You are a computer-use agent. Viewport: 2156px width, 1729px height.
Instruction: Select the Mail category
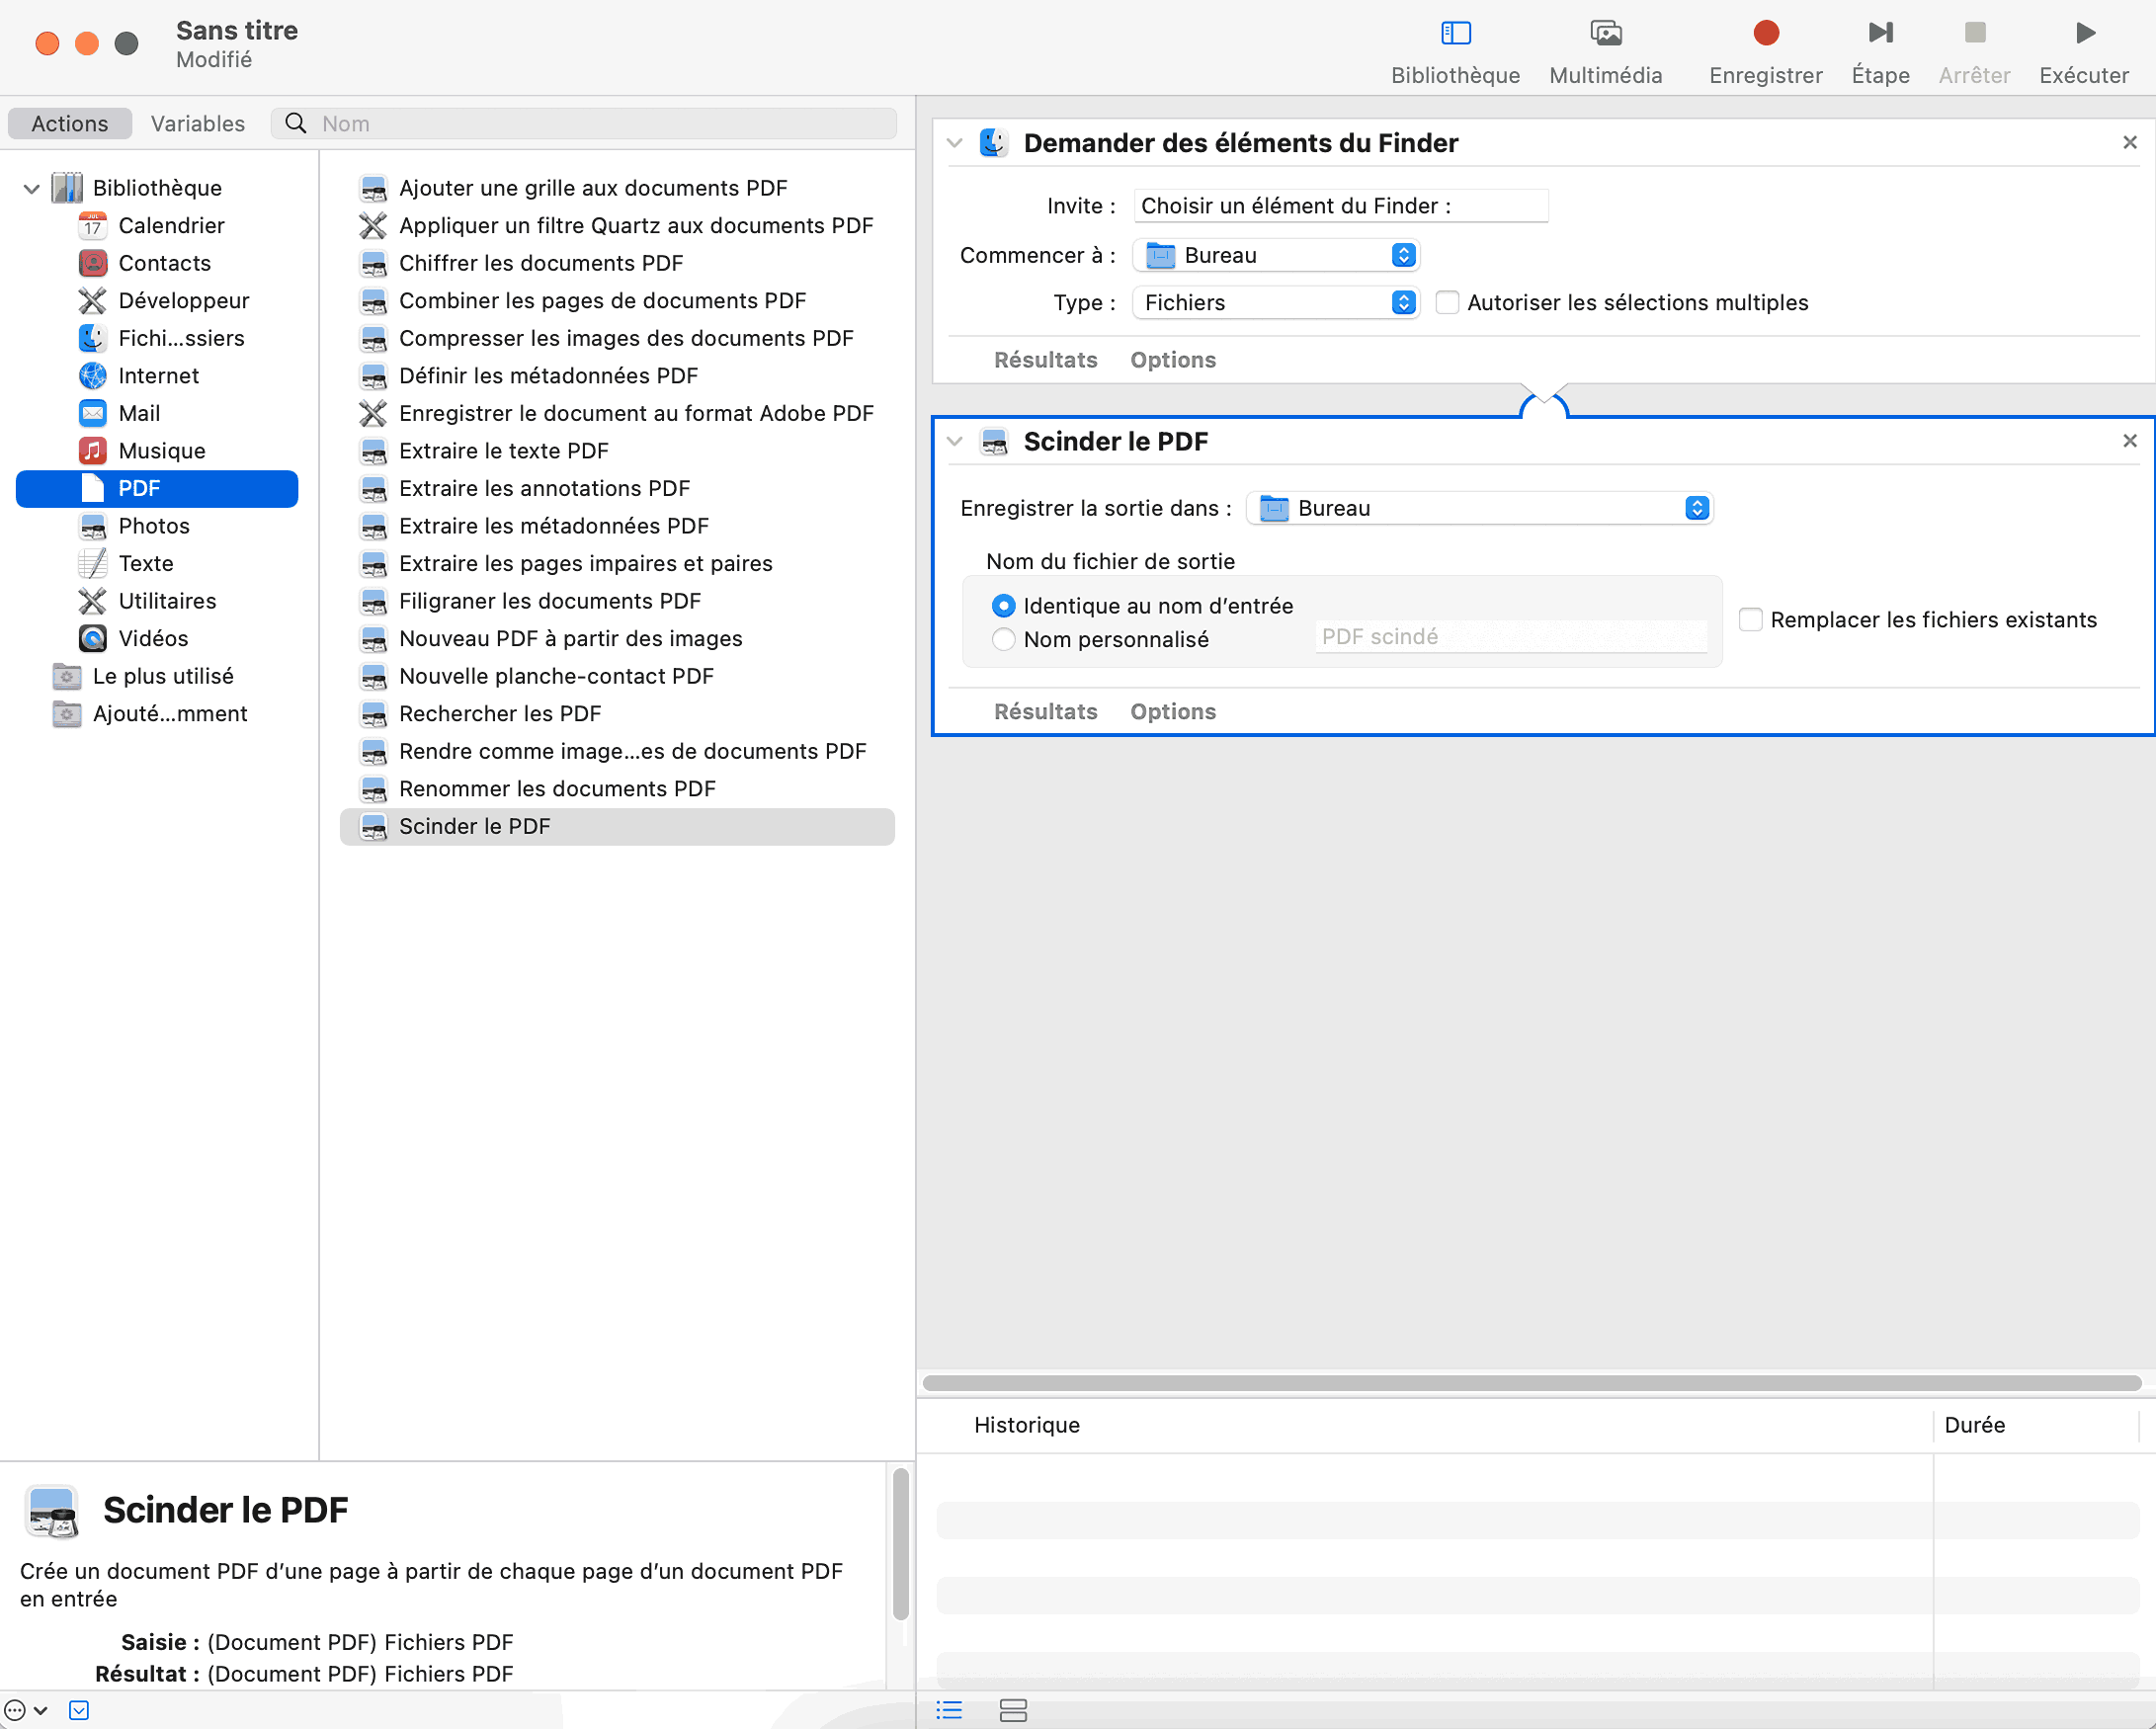click(139, 413)
